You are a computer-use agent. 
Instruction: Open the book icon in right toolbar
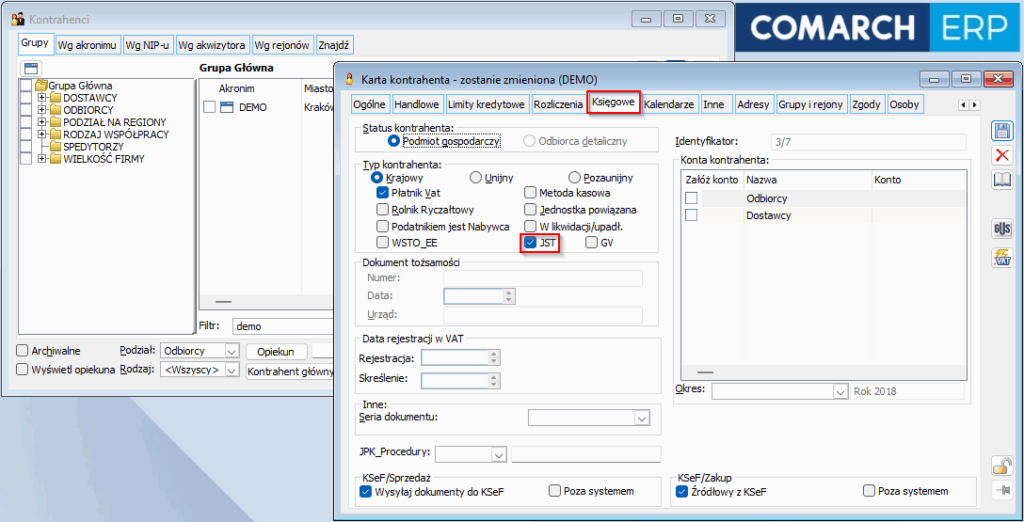[x=1001, y=180]
